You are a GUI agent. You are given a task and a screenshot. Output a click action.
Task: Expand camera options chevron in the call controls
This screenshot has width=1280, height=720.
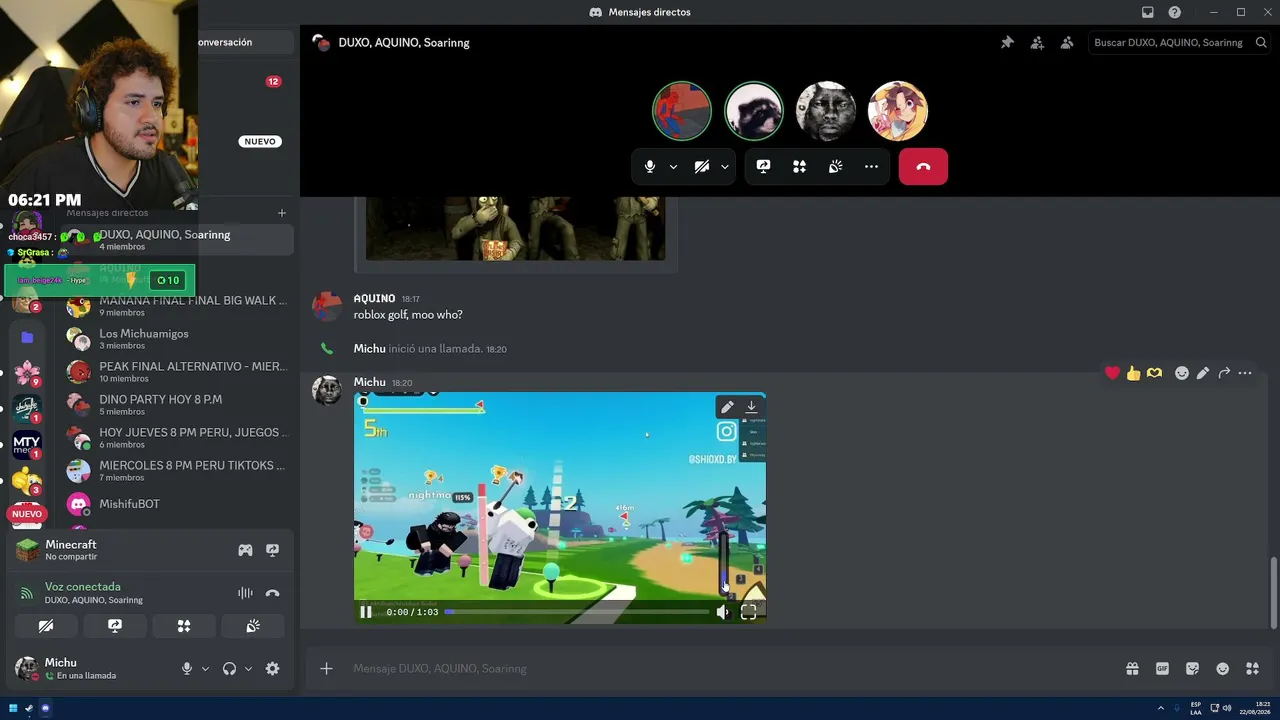coord(725,166)
